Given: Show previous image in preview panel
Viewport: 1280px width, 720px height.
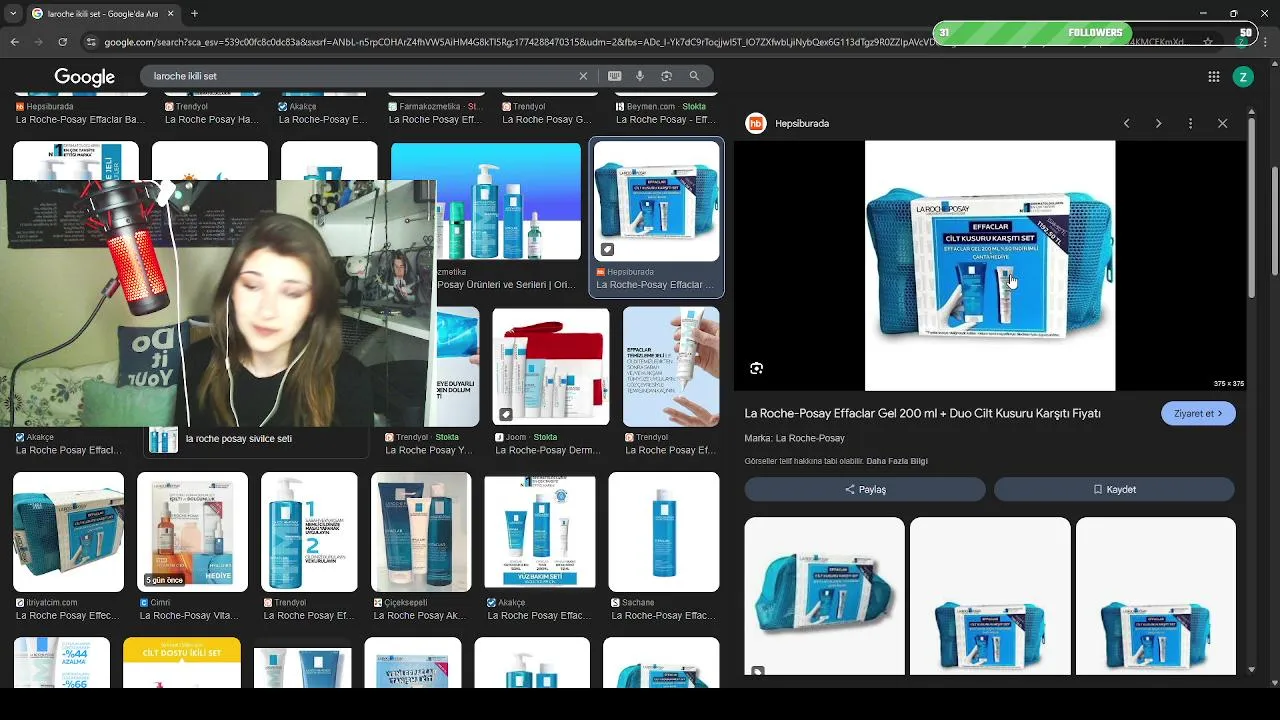Looking at the screenshot, I should coord(1126,123).
